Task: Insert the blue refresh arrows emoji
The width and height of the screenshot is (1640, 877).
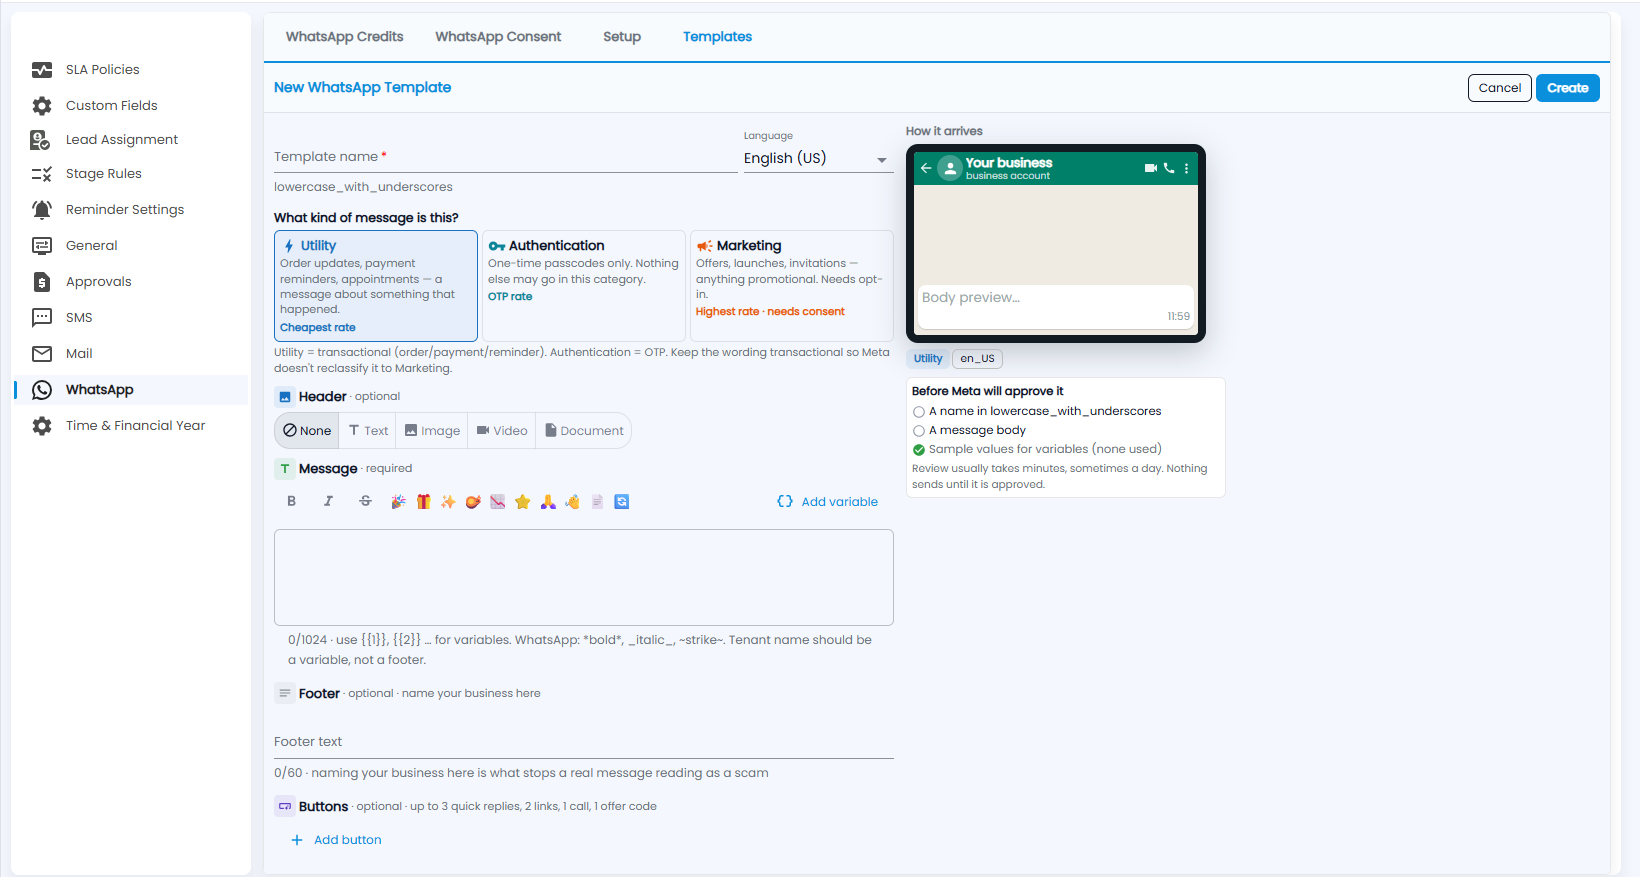Action: tap(622, 502)
